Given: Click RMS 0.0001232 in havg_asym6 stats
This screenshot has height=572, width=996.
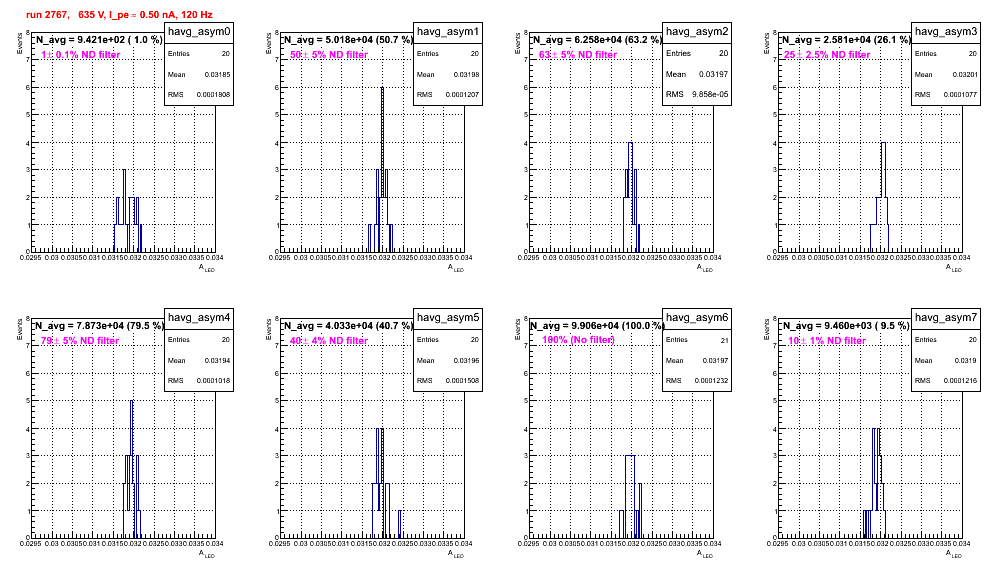Looking at the screenshot, I should coord(697,381).
